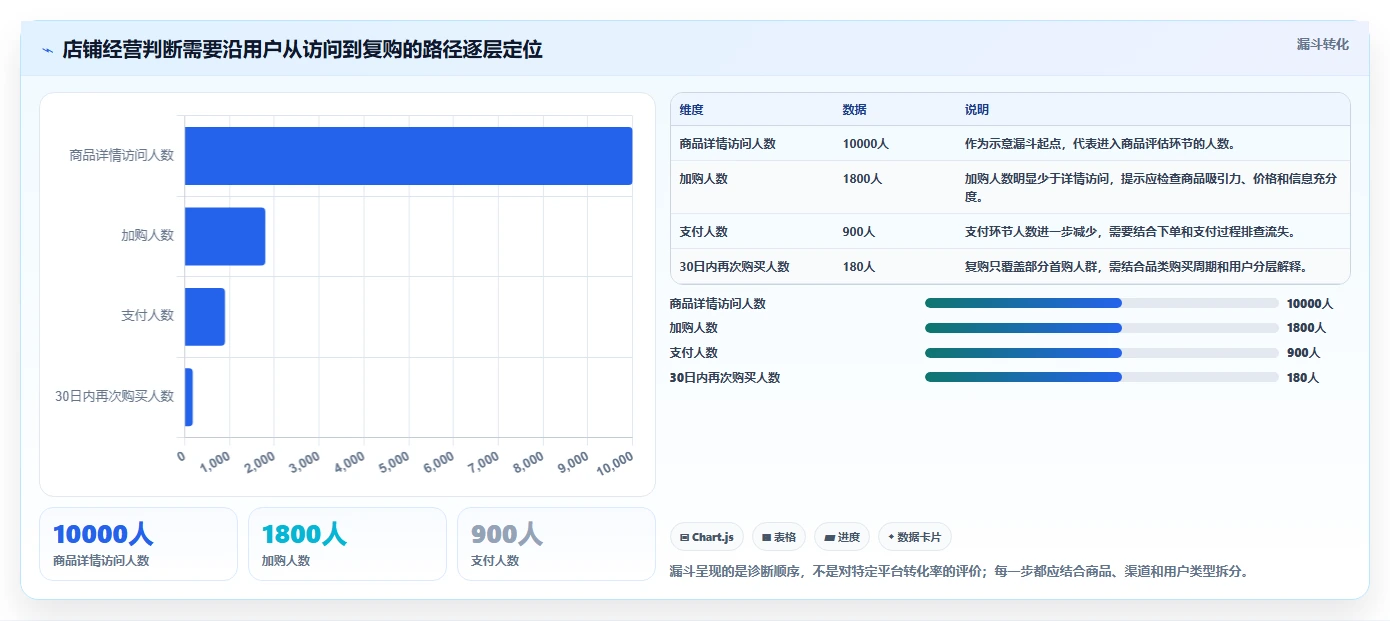The image size is (1390, 621).
Task: Click the lightning icon beside the title
Action: [x=48, y=50]
